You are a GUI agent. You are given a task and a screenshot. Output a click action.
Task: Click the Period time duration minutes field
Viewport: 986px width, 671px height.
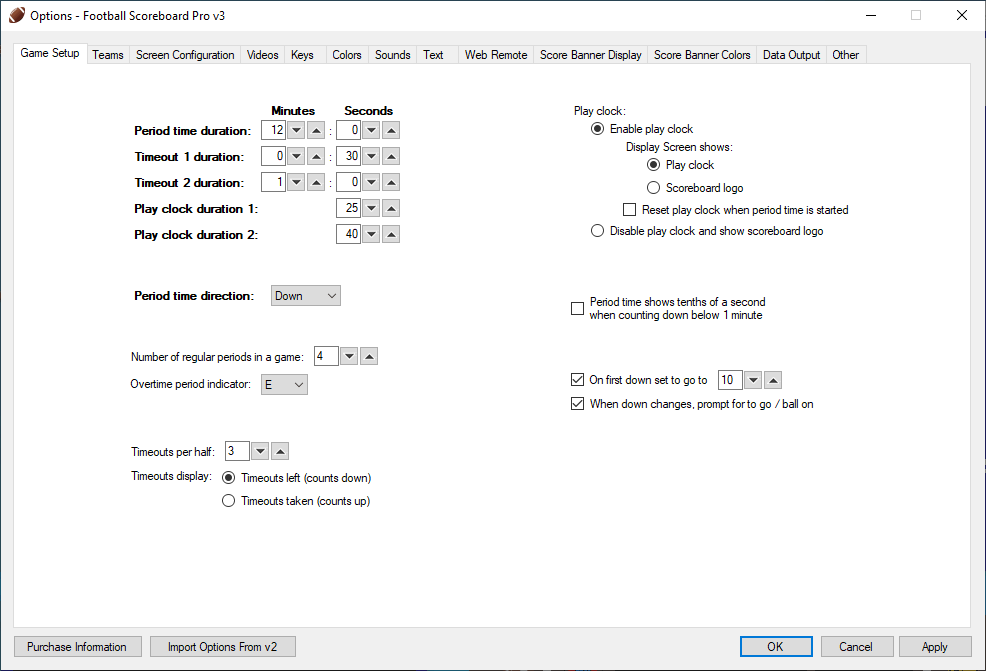[x=273, y=131]
